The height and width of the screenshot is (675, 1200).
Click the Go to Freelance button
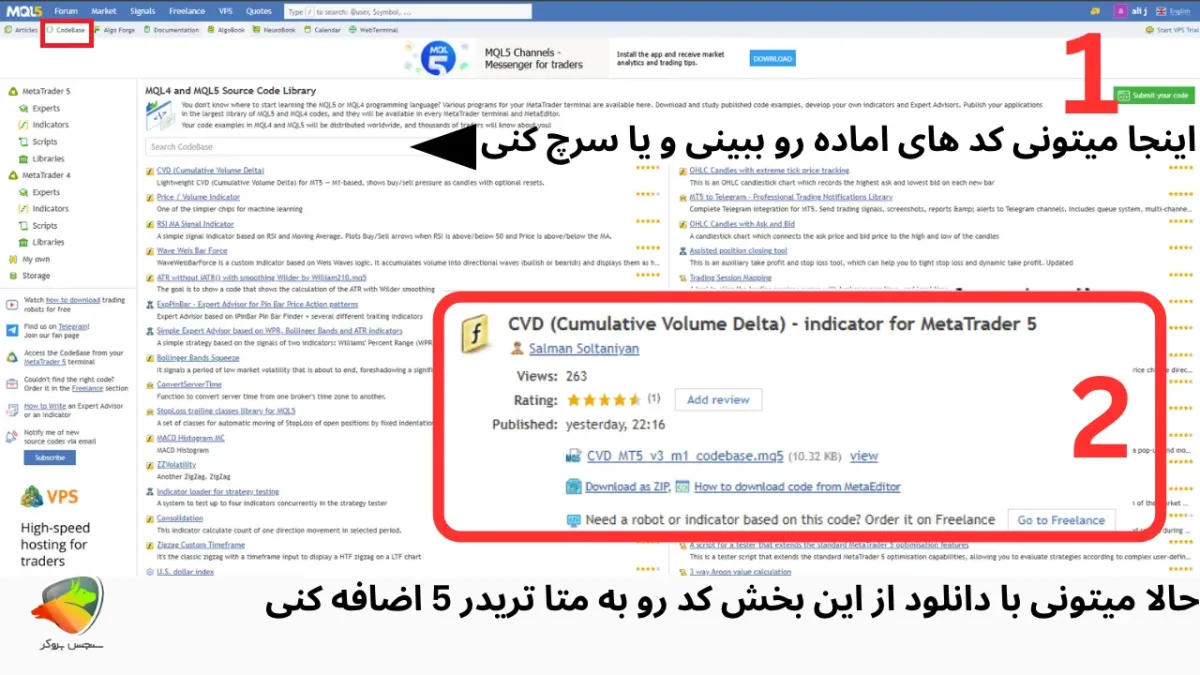coord(1061,520)
